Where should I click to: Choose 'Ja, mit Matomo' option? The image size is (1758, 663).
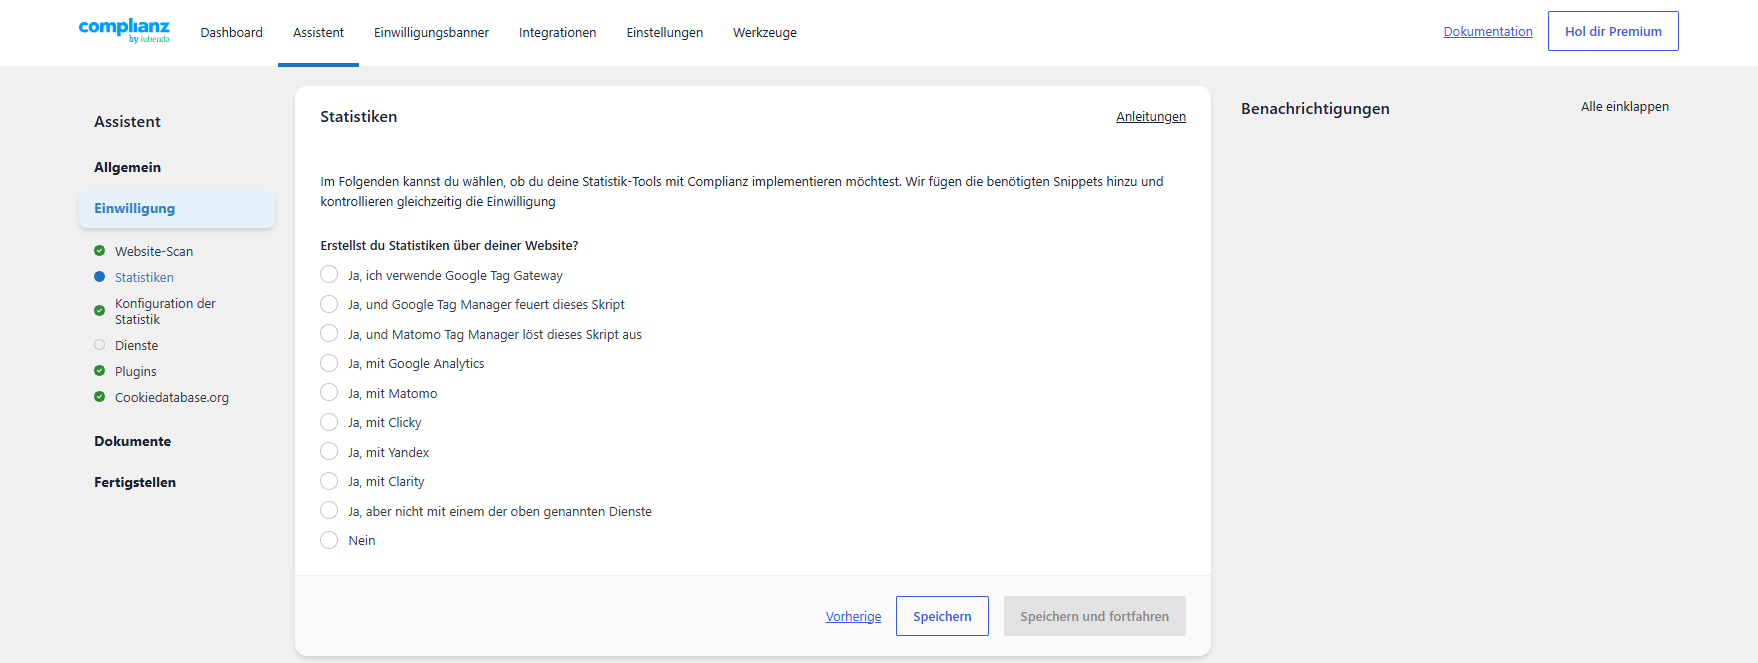click(x=329, y=393)
